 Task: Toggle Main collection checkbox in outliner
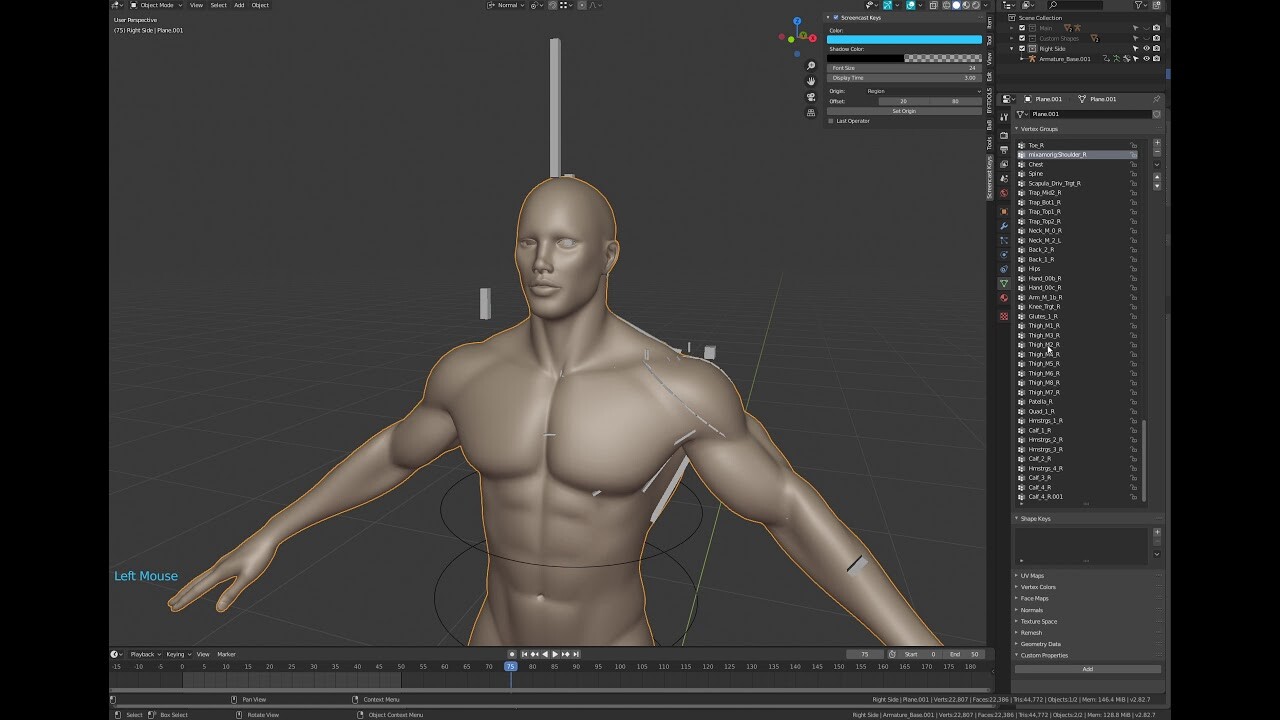tap(1022, 28)
